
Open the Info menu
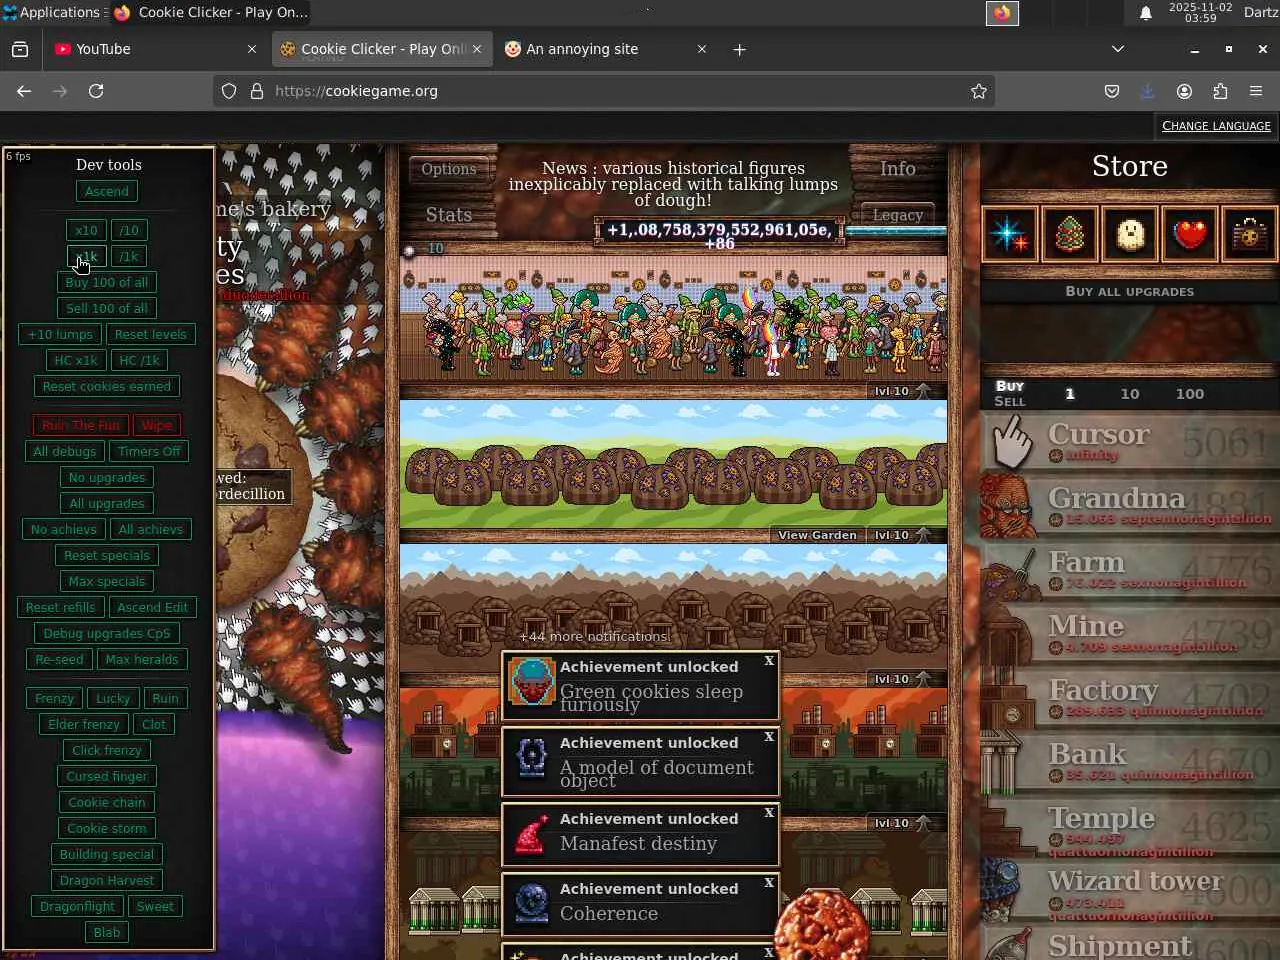click(898, 169)
